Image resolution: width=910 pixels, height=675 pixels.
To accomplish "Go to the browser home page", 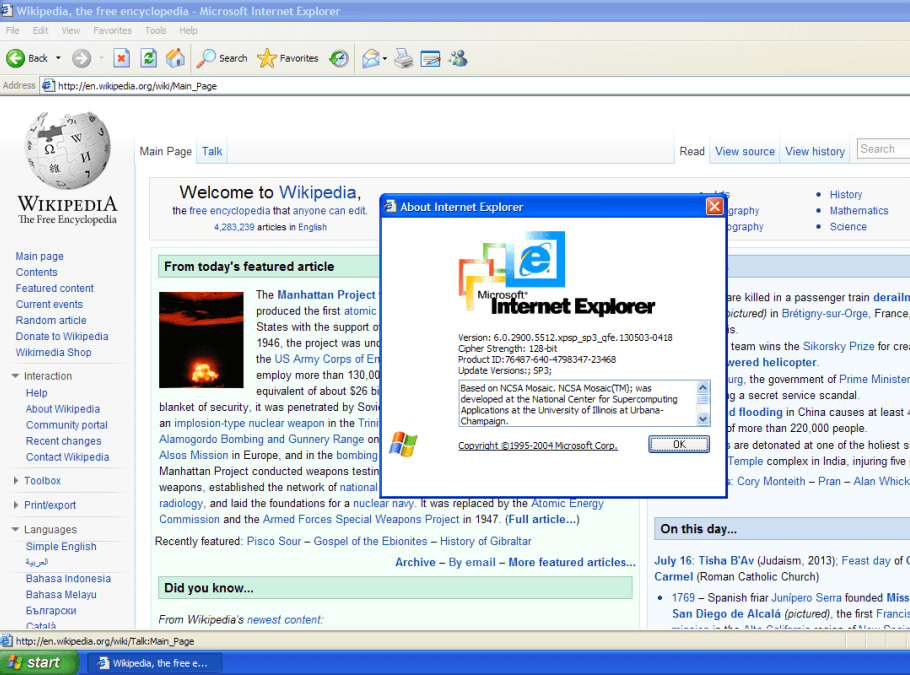I will pyautogui.click(x=174, y=58).
